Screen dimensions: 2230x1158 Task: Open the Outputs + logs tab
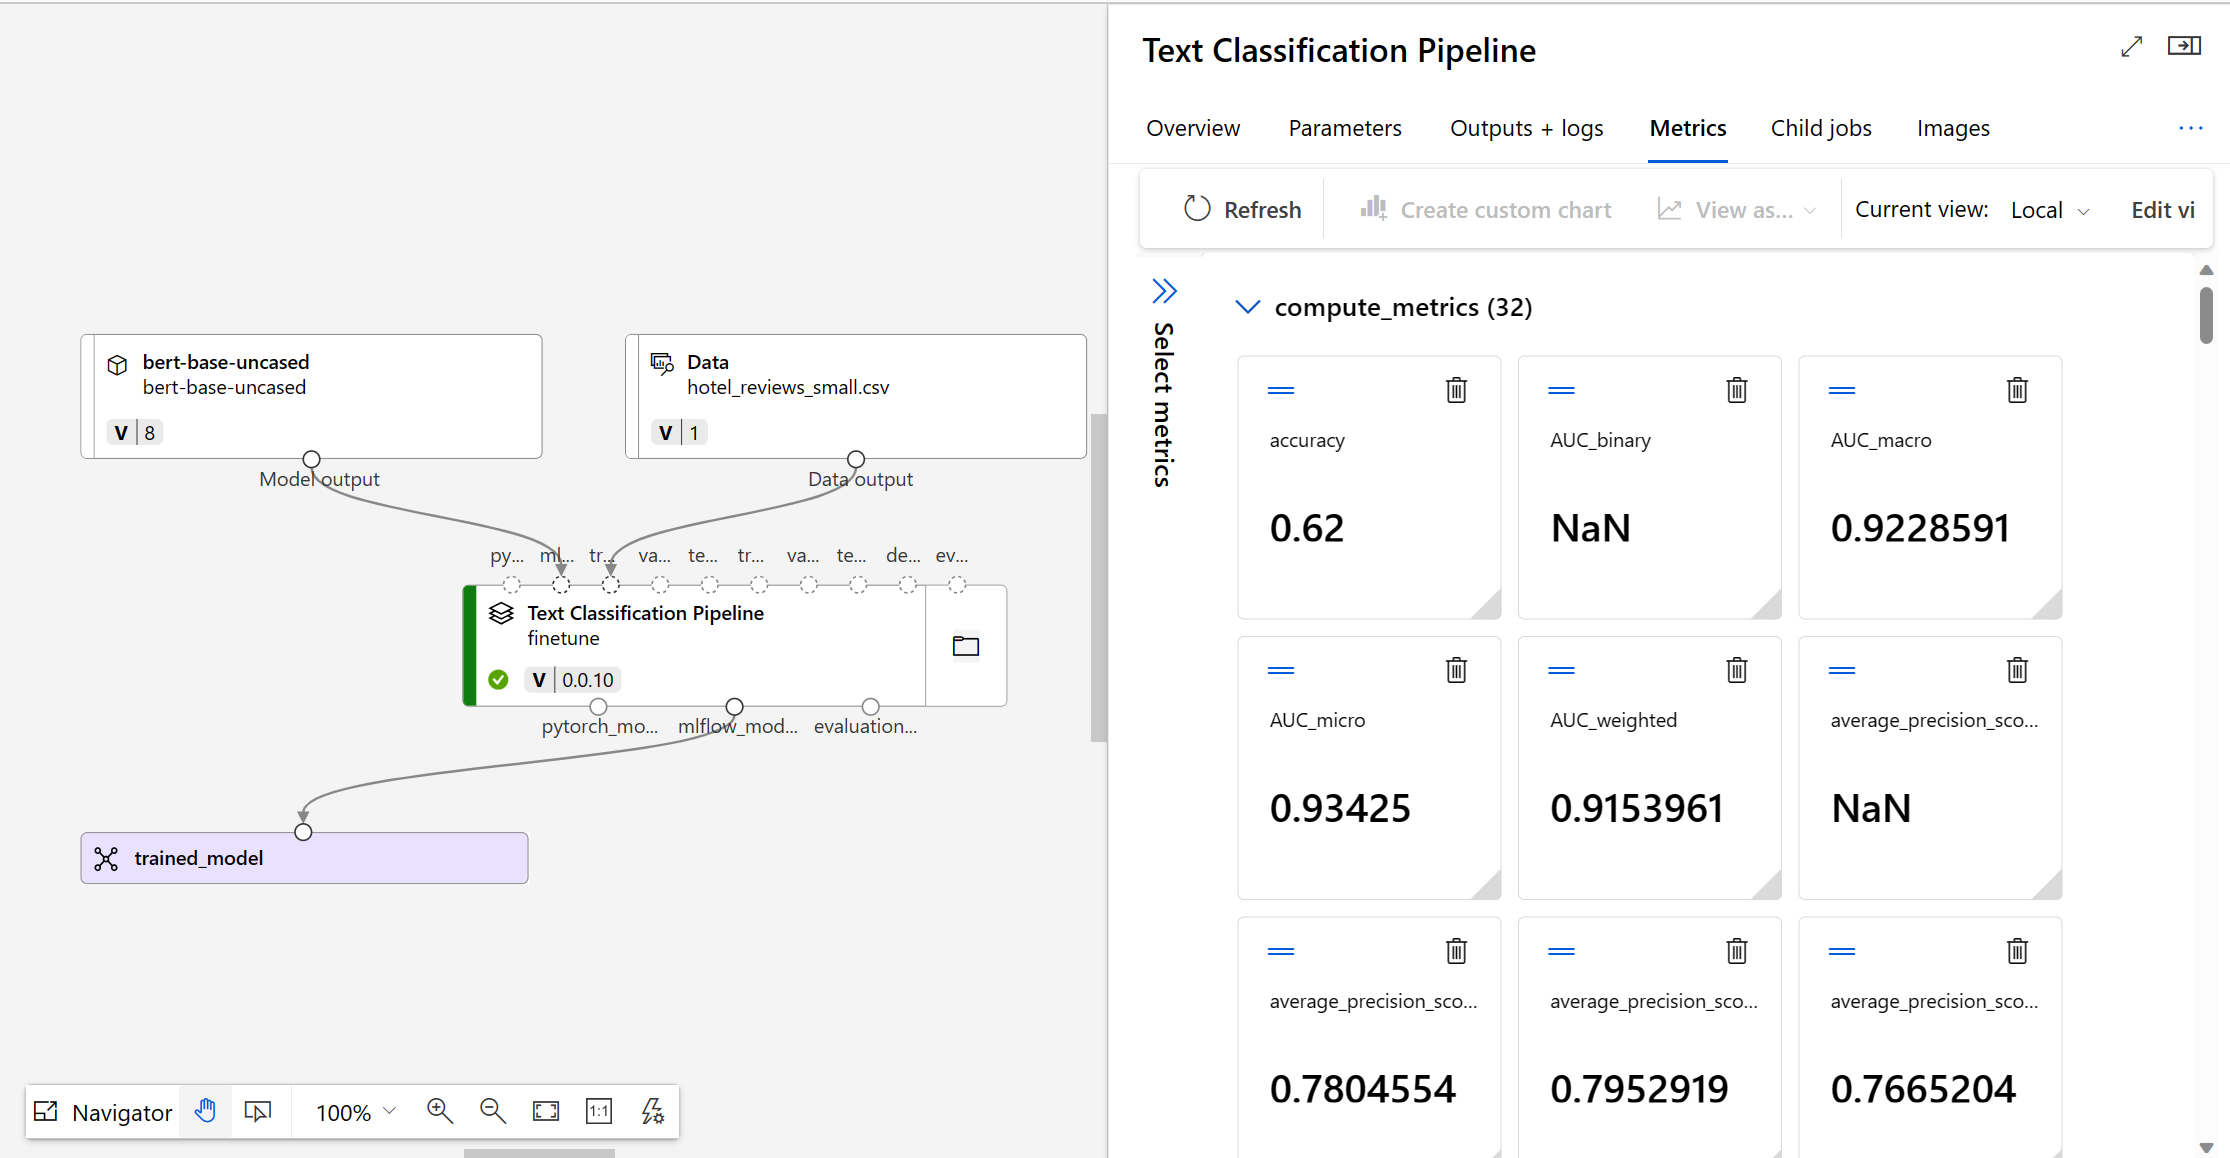coord(1526,128)
